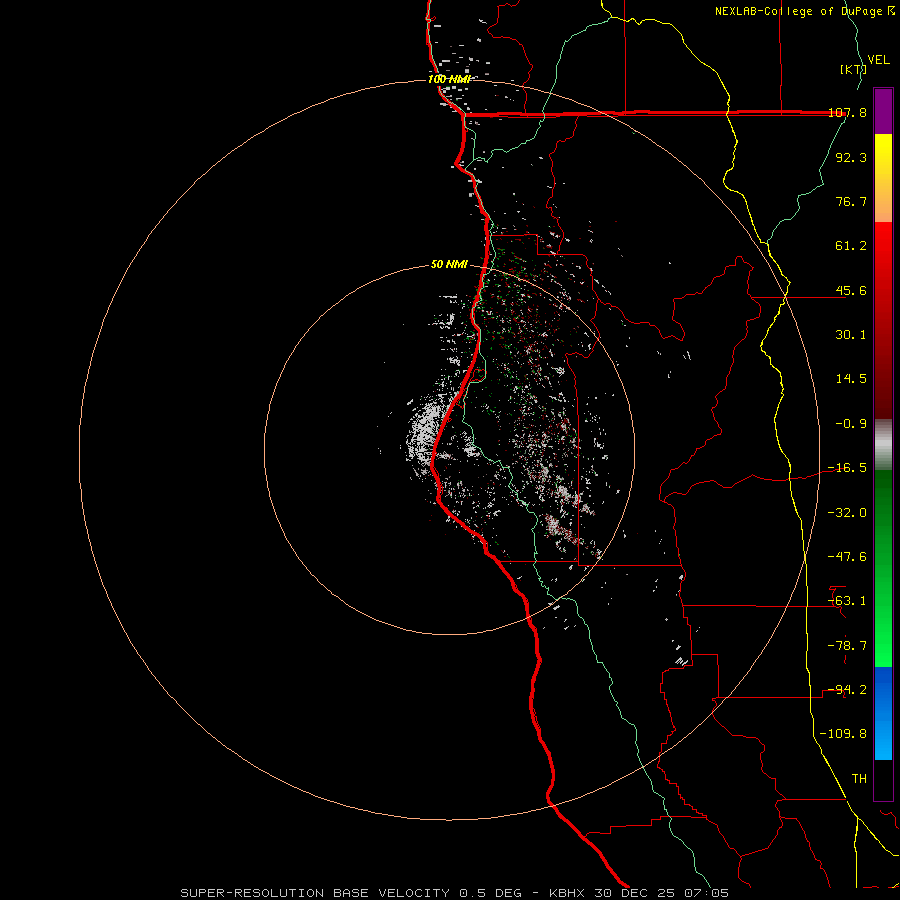Image resolution: width=900 pixels, height=900 pixels.
Task: Click the -63.1 velocity scale value
Action: pos(847,601)
